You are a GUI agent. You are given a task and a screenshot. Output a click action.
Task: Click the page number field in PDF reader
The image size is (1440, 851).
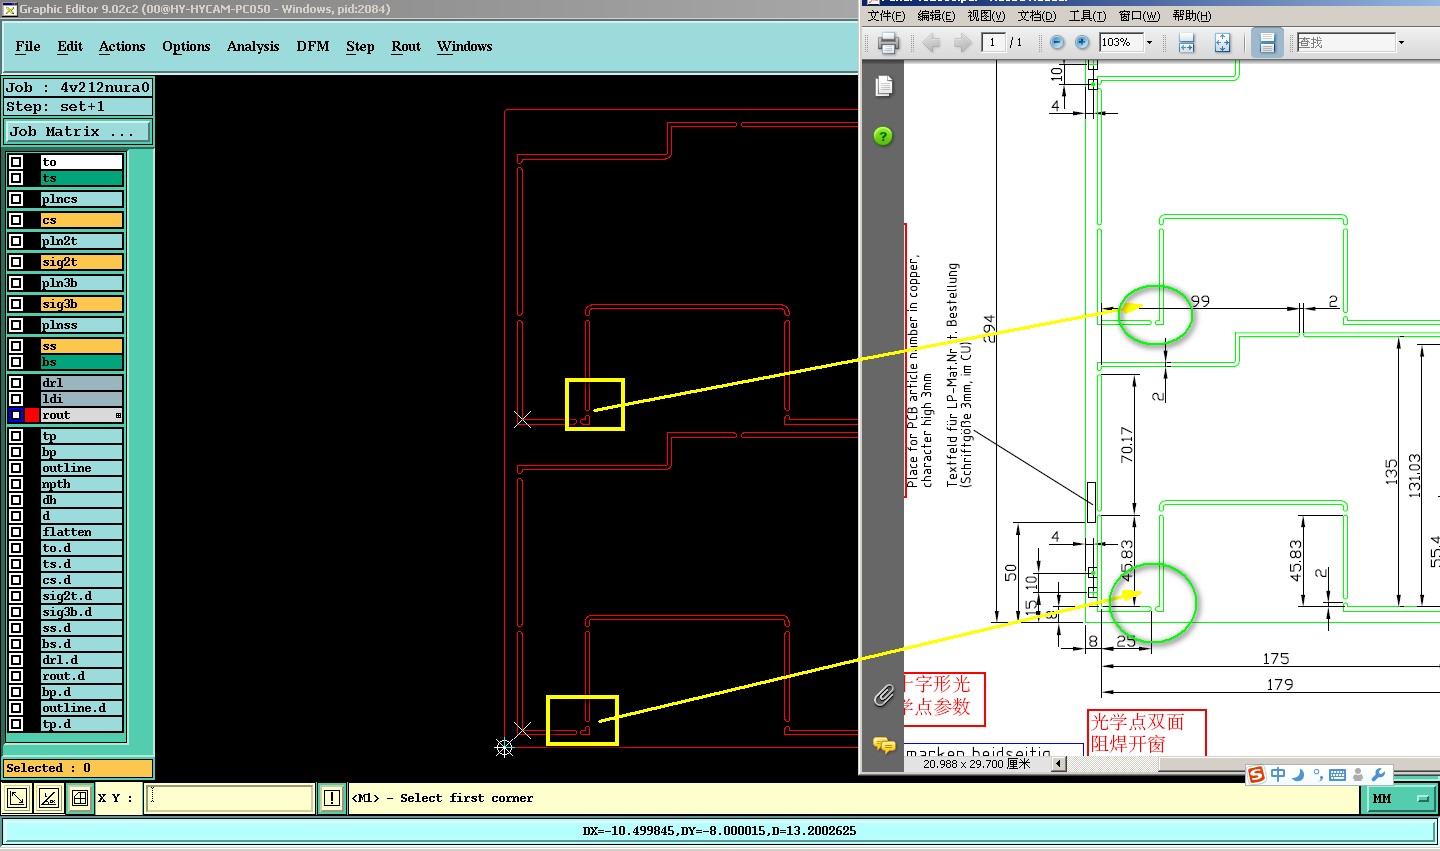tap(993, 42)
